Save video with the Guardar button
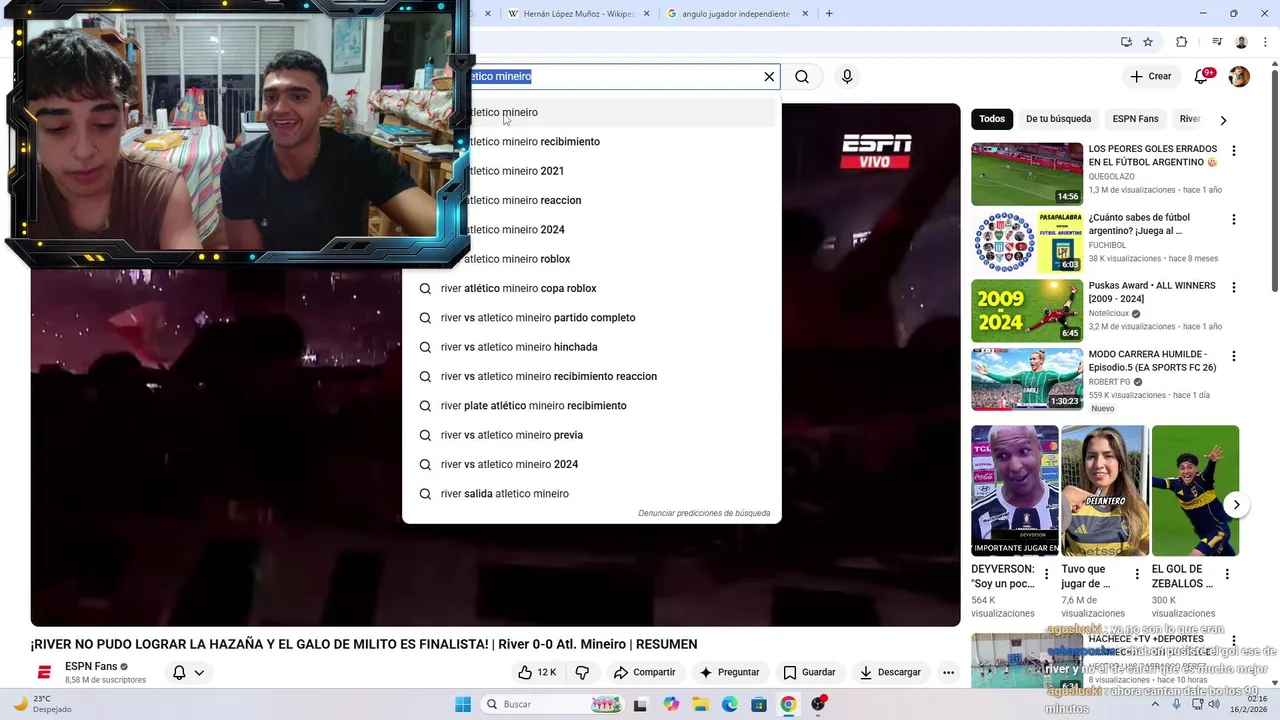1280x720 pixels. click(x=809, y=672)
